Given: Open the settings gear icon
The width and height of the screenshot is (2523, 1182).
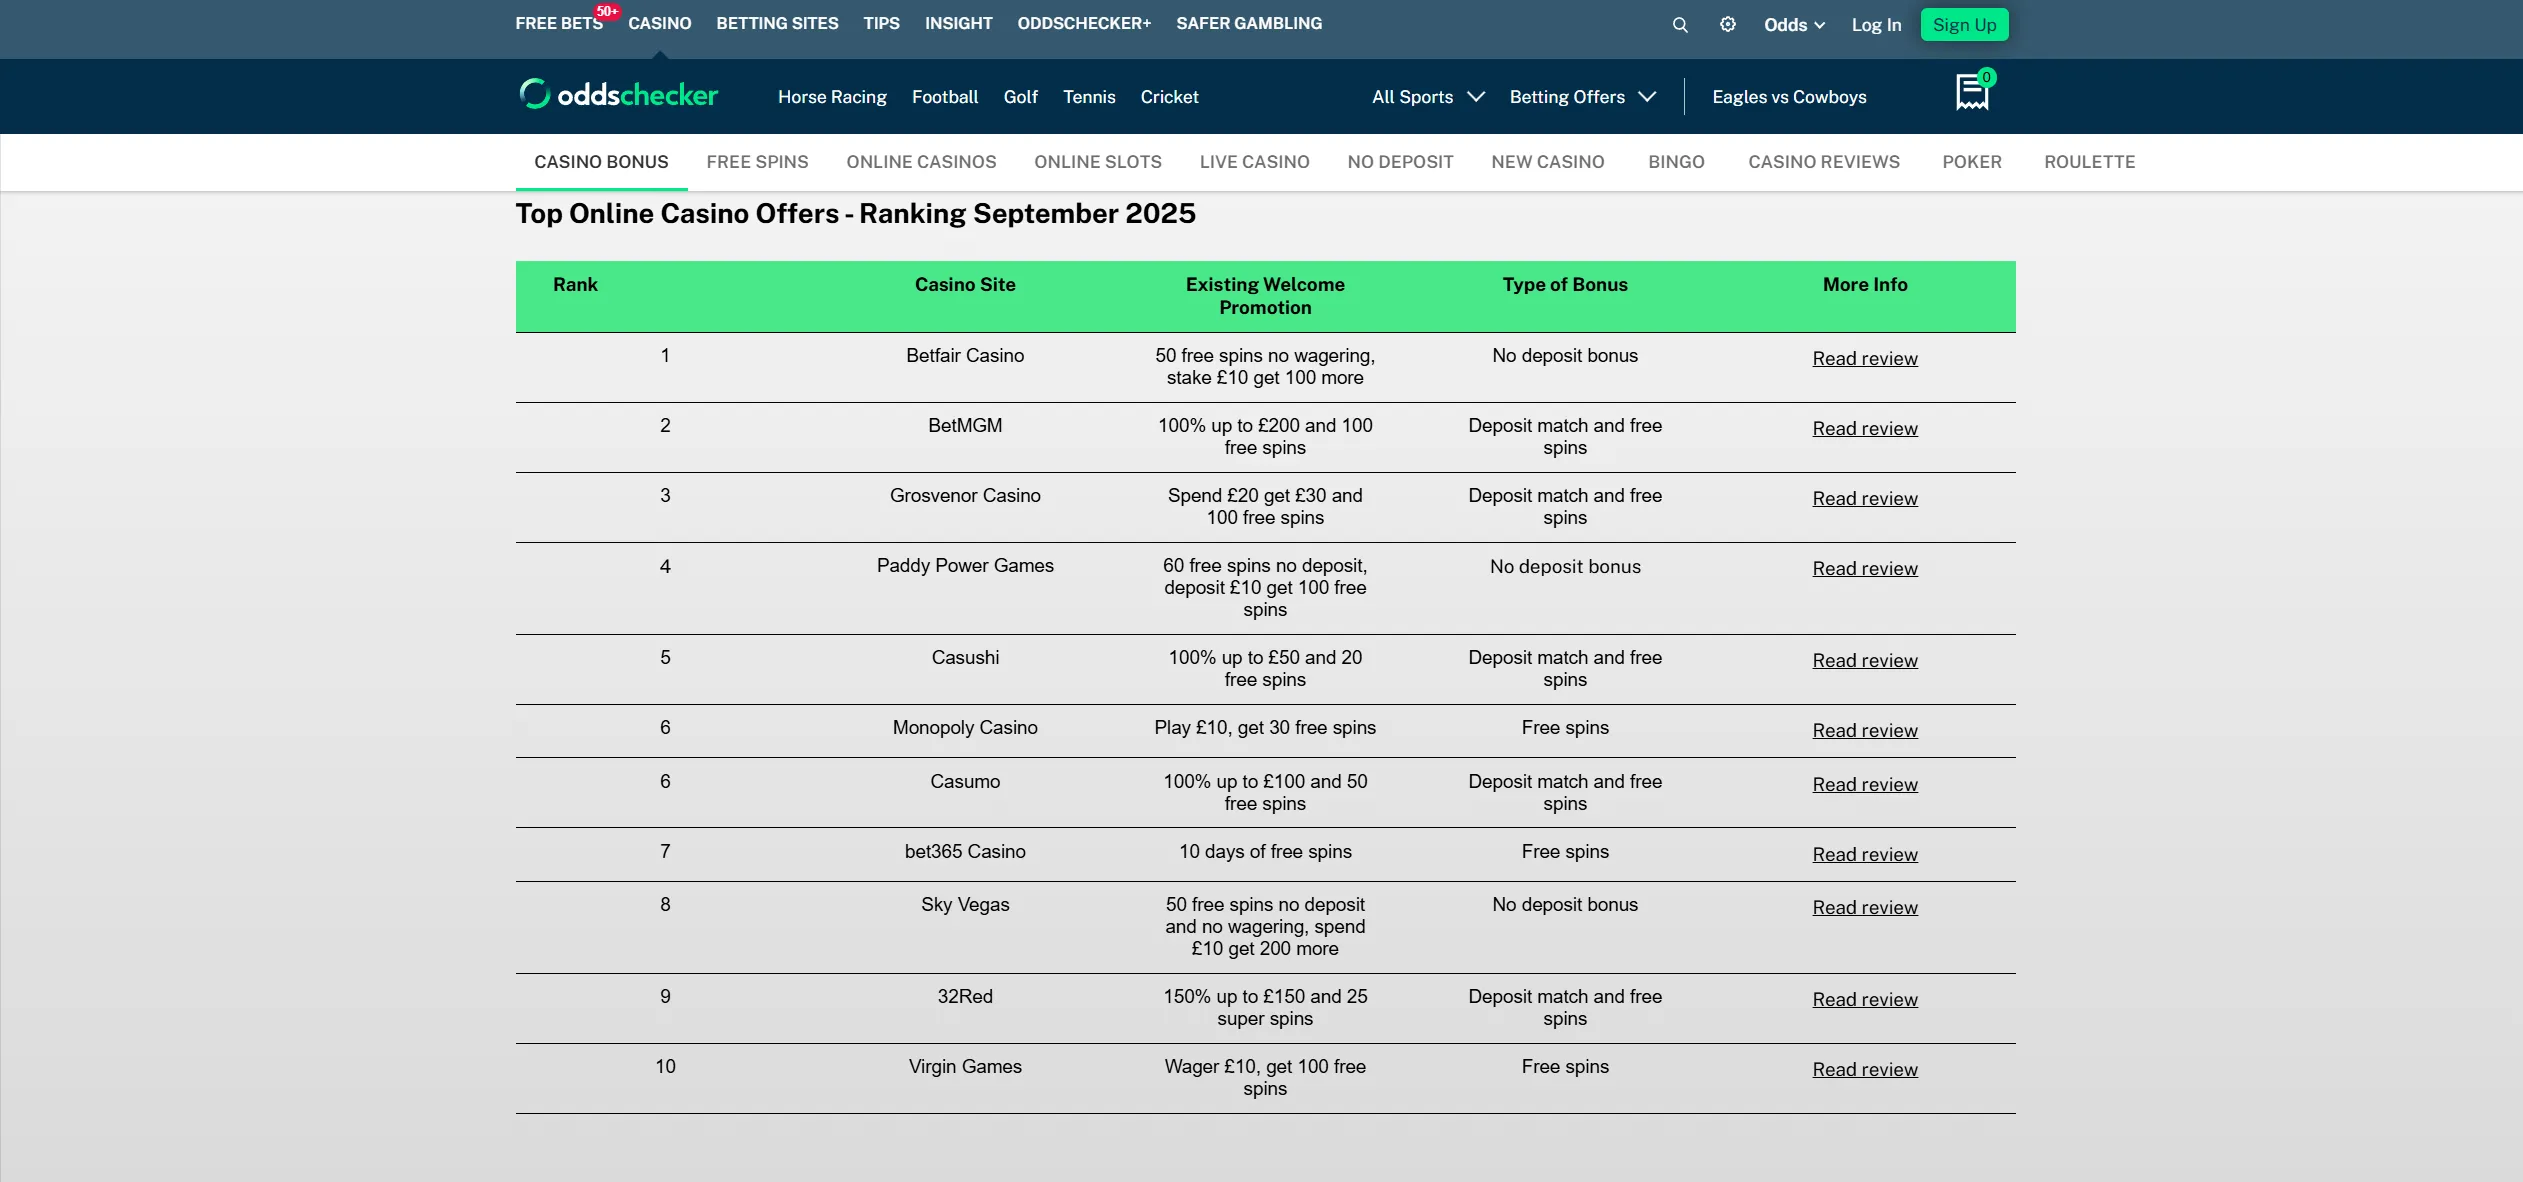Looking at the screenshot, I should pyautogui.click(x=1728, y=25).
